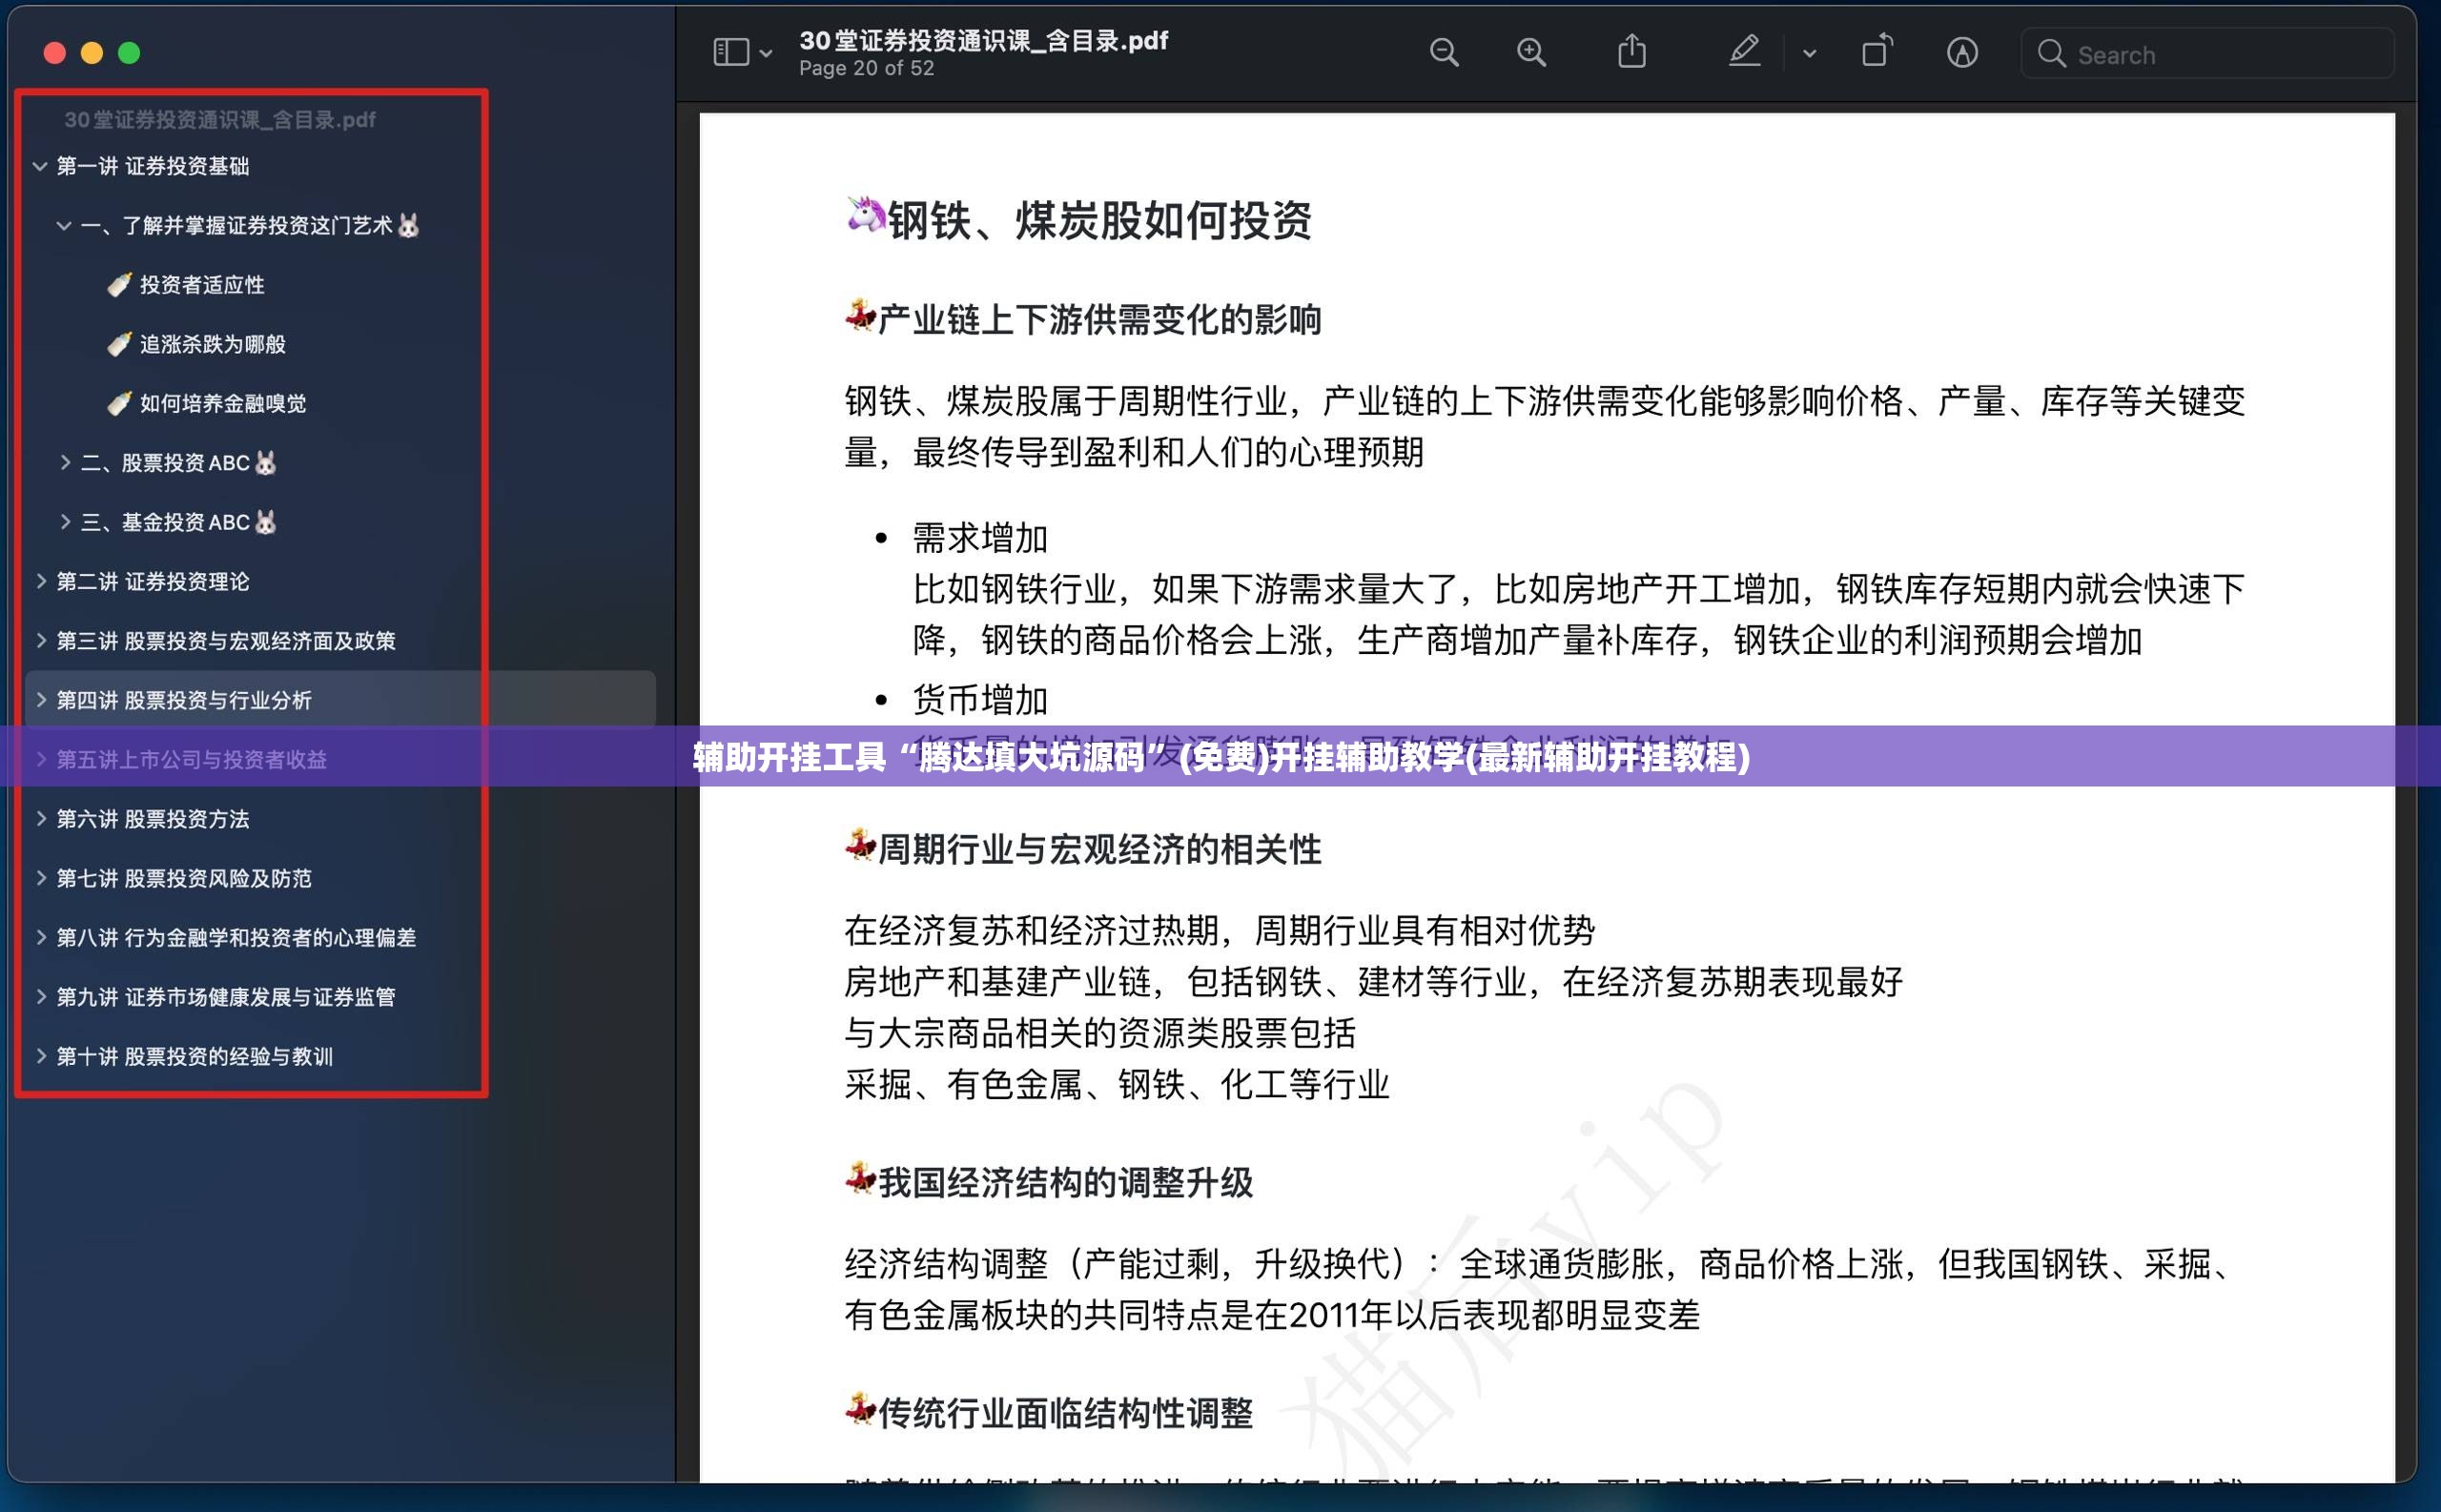The height and width of the screenshot is (1512, 2441).
Task: Expand 第四讲 股票投资与行业分析 chevron
Action: (x=41, y=700)
